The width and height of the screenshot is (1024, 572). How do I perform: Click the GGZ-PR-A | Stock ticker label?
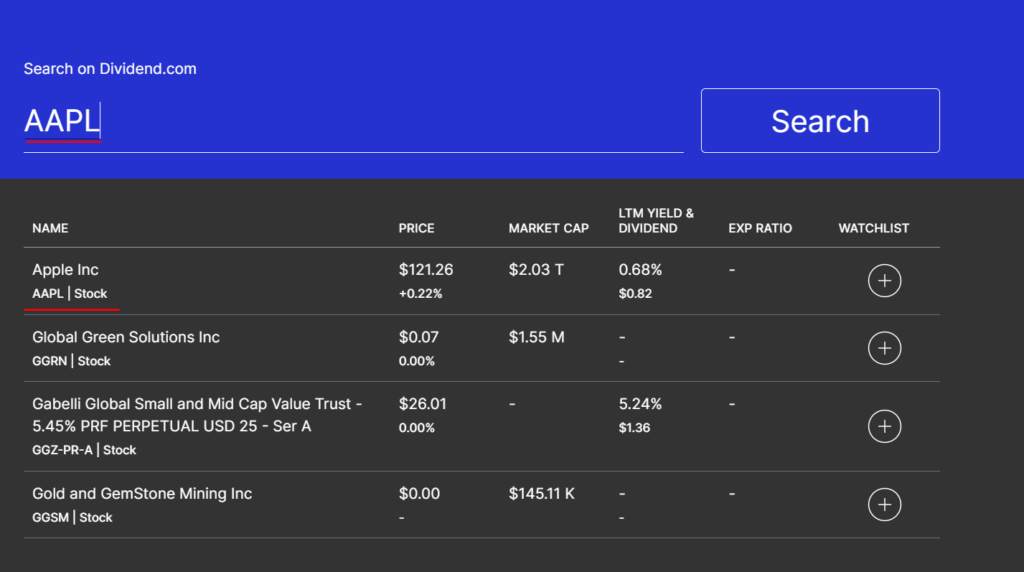(84, 450)
